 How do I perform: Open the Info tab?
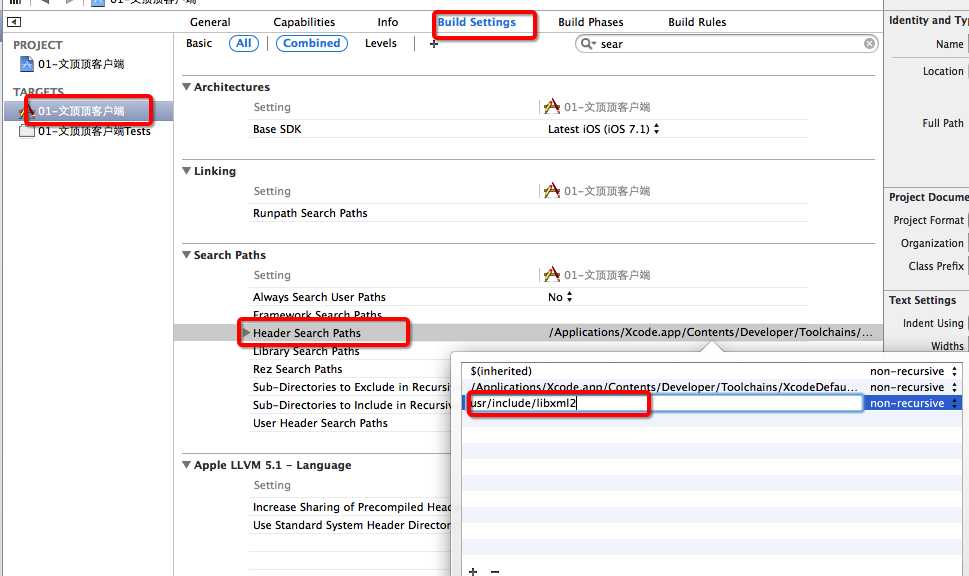pyautogui.click(x=387, y=22)
